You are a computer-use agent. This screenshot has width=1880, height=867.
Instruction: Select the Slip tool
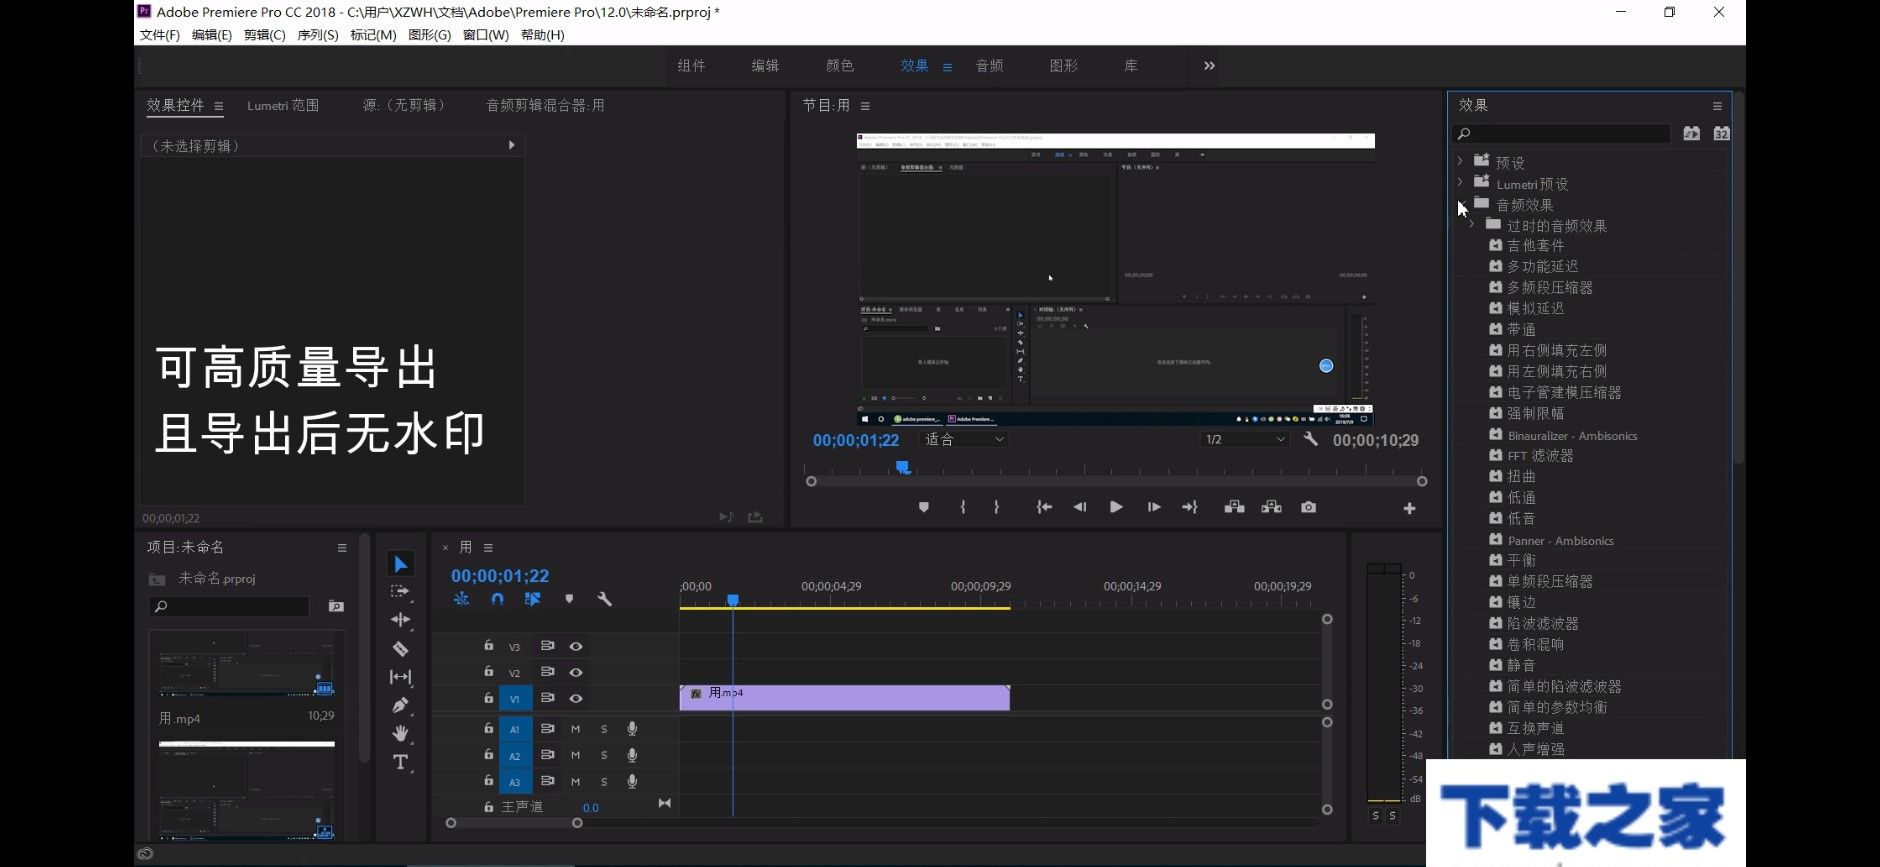tap(400, 677)
